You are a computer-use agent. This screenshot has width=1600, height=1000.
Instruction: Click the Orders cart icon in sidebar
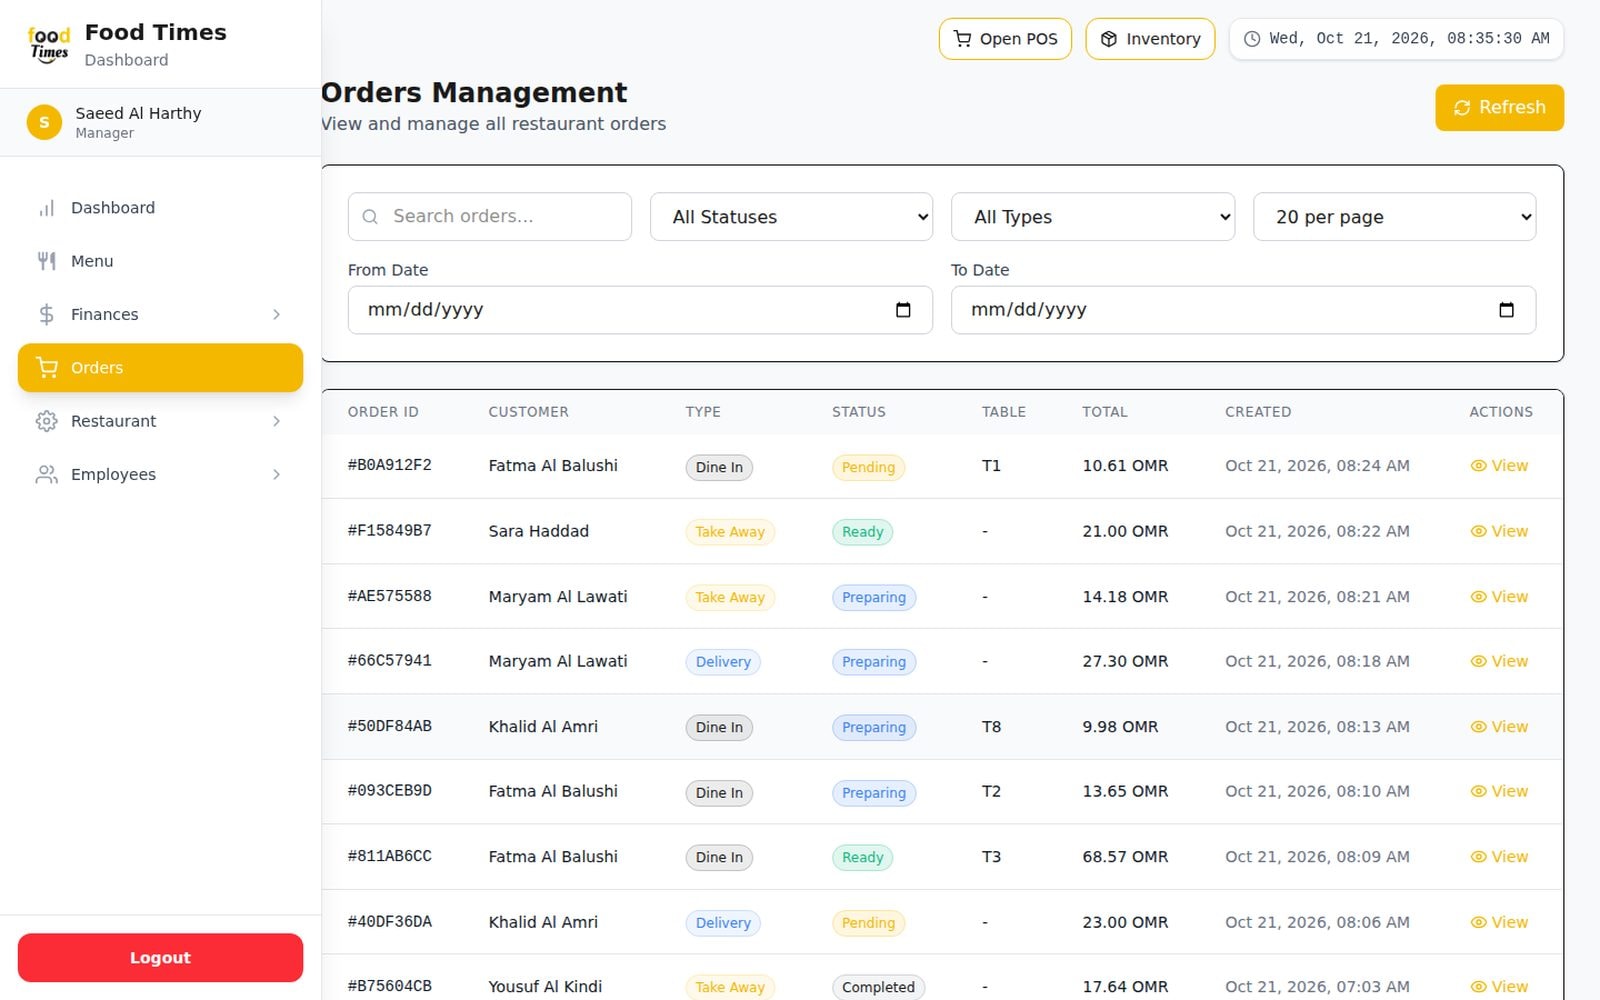(x=46, y=368)
